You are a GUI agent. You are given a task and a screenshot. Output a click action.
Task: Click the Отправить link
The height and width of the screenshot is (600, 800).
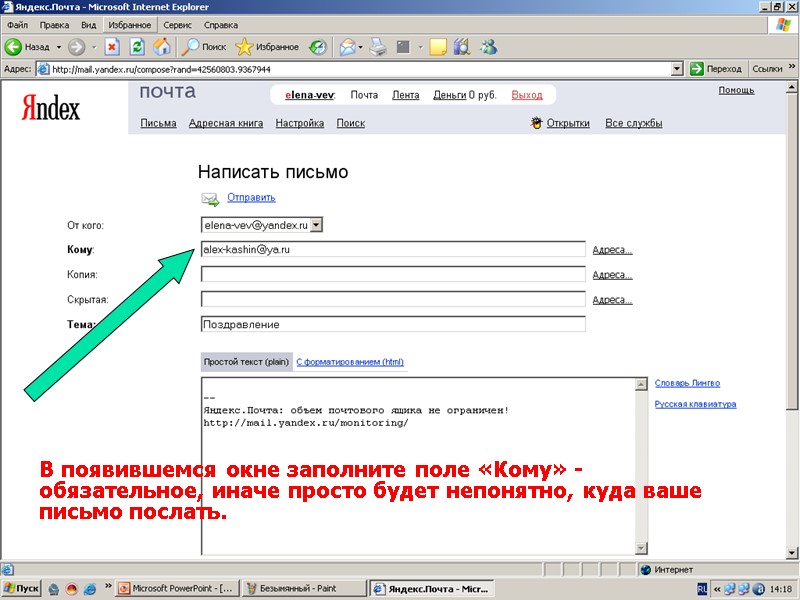251,197
